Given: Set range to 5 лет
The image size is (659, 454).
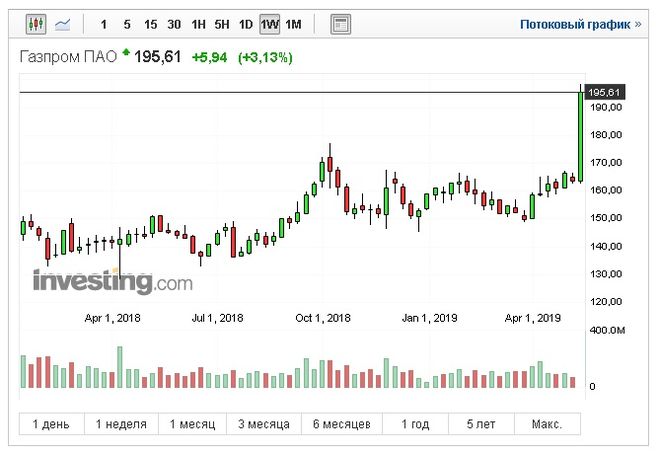Looking at the screenshot, I should coord(481,424).
